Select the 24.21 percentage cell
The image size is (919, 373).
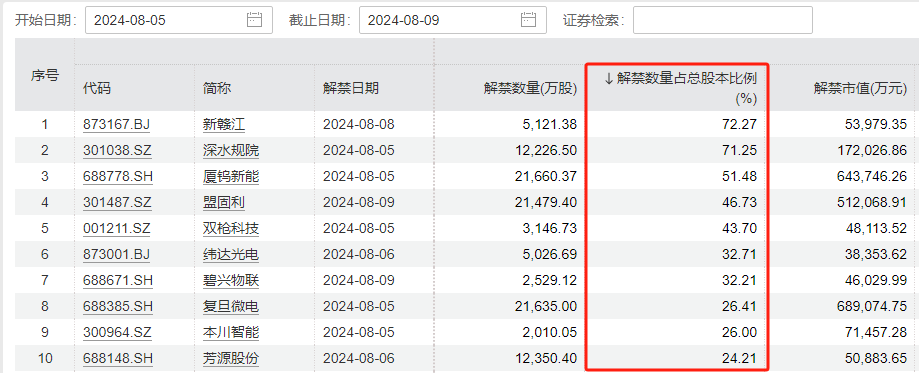741,358
